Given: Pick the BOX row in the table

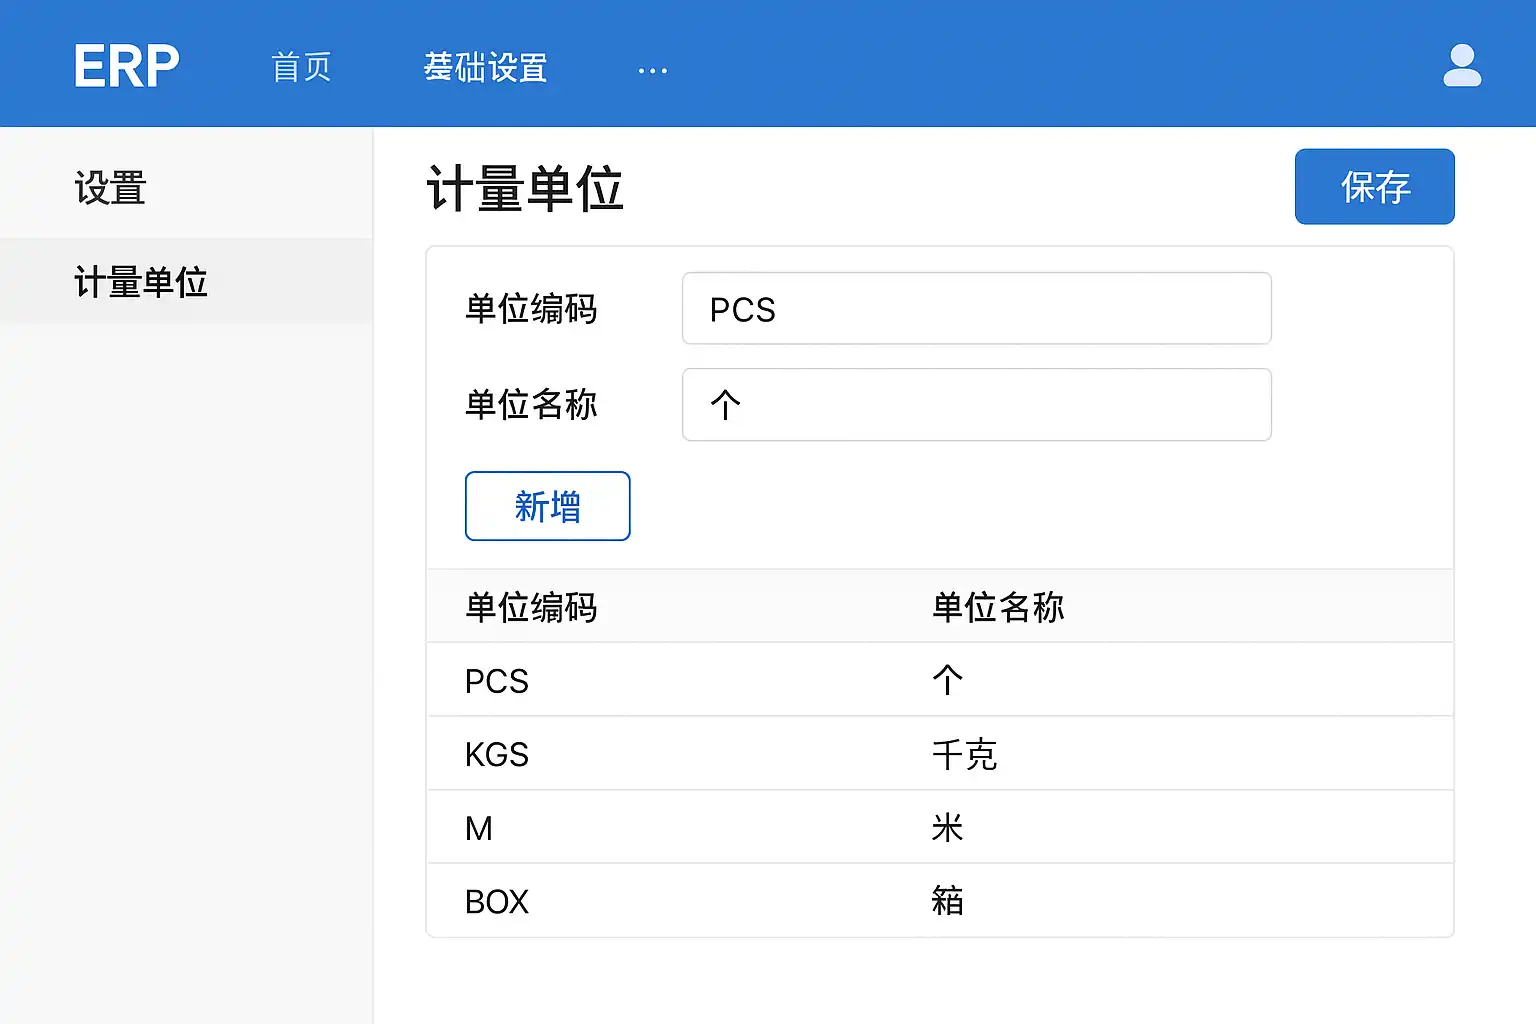Looking at the screenshot, I should 497,901.
